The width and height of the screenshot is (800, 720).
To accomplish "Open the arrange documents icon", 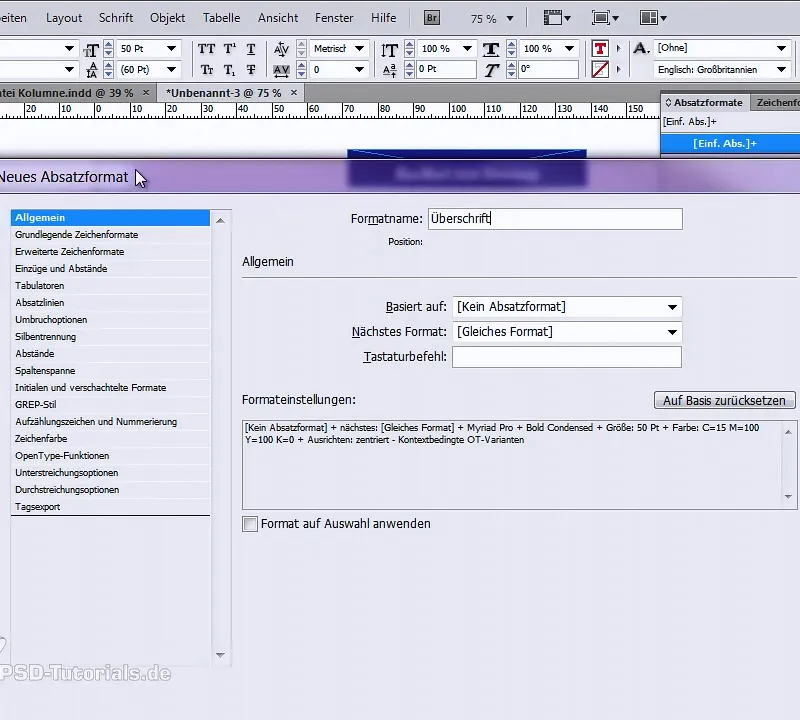I will (x=653, y=18).
